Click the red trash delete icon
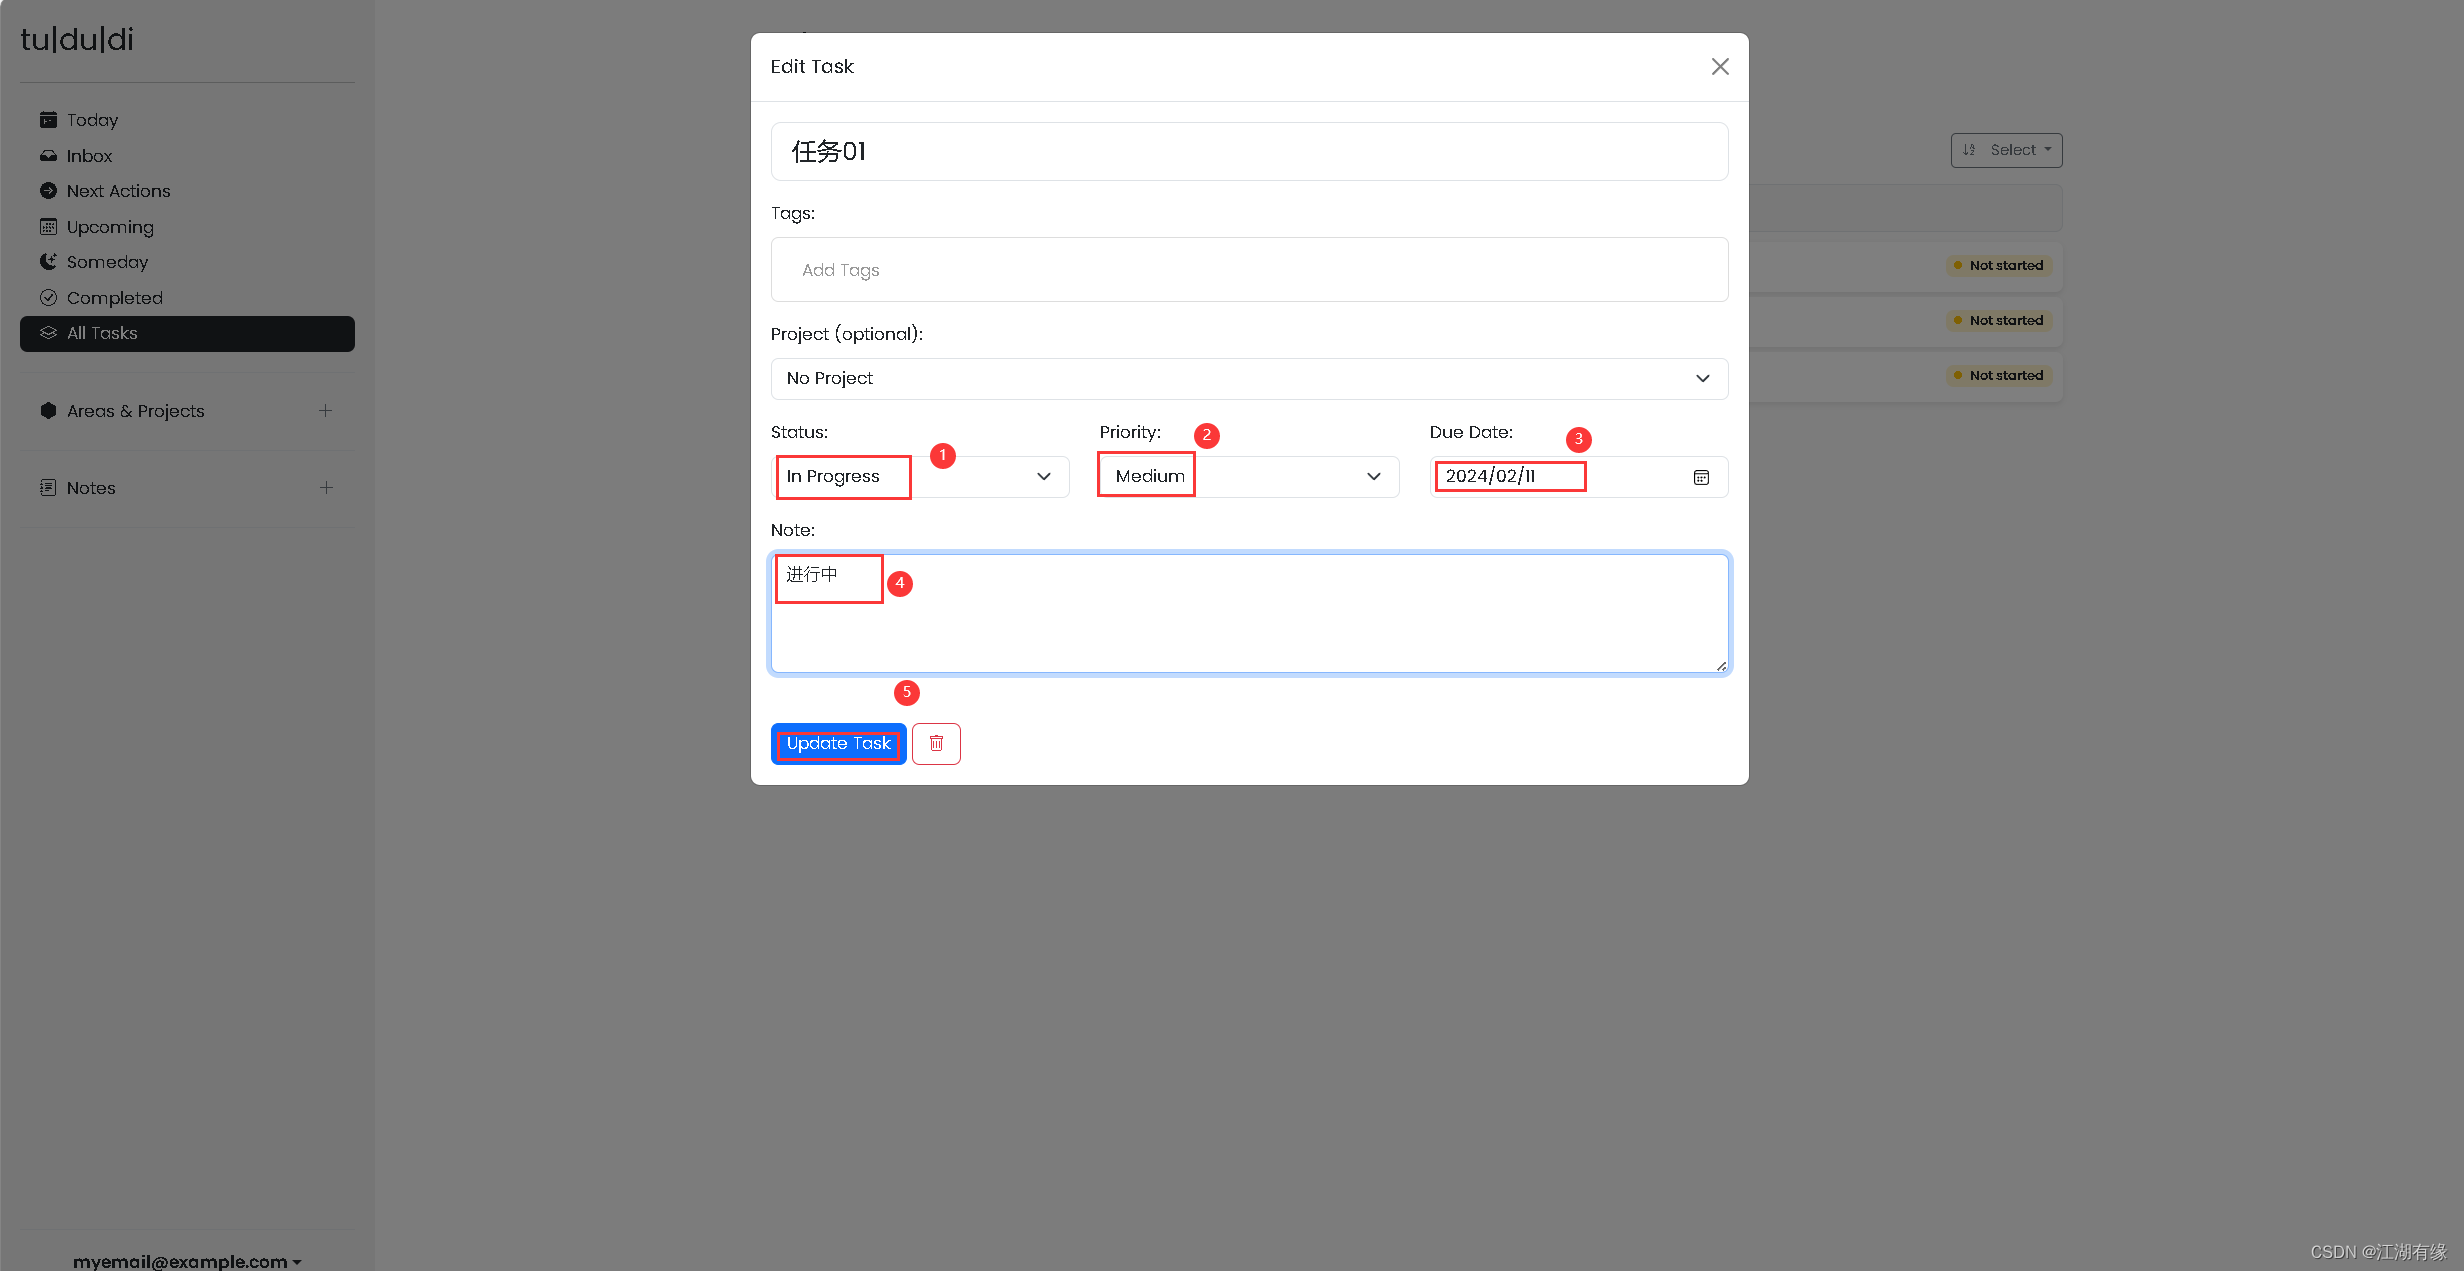The height and width of the screenshot is (1271, 2464). click(x=936, y=743)
